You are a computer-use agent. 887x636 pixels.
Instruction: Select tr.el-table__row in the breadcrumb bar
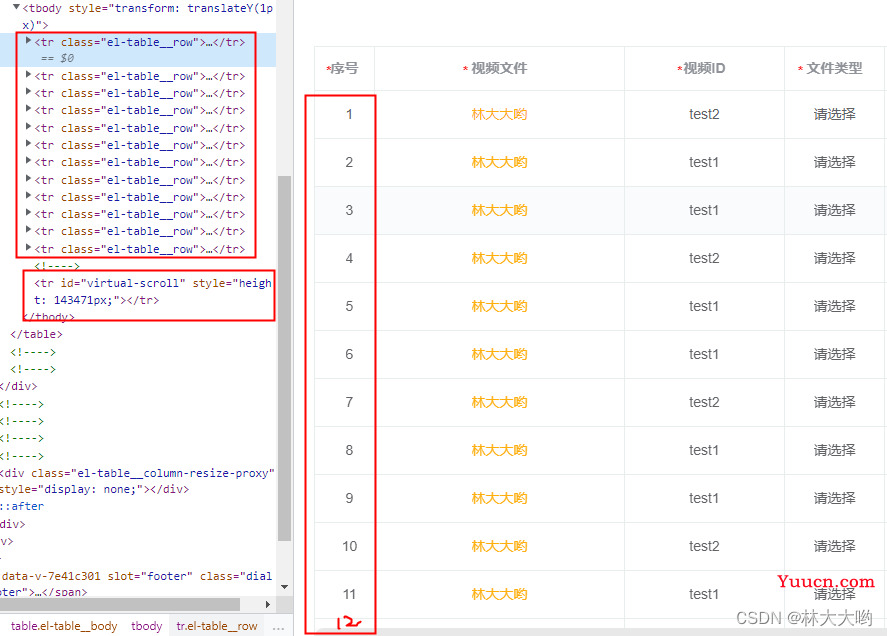tap(217, 626)
